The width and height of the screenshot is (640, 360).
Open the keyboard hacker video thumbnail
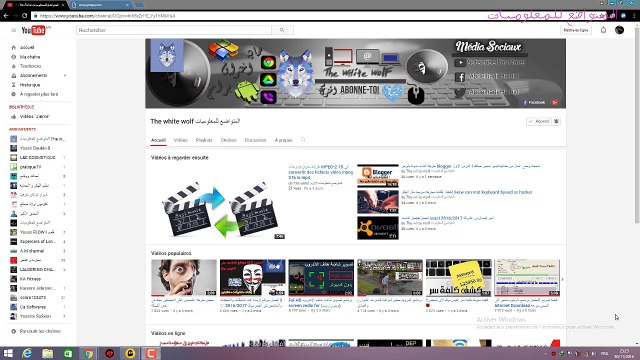click(378, 202)
